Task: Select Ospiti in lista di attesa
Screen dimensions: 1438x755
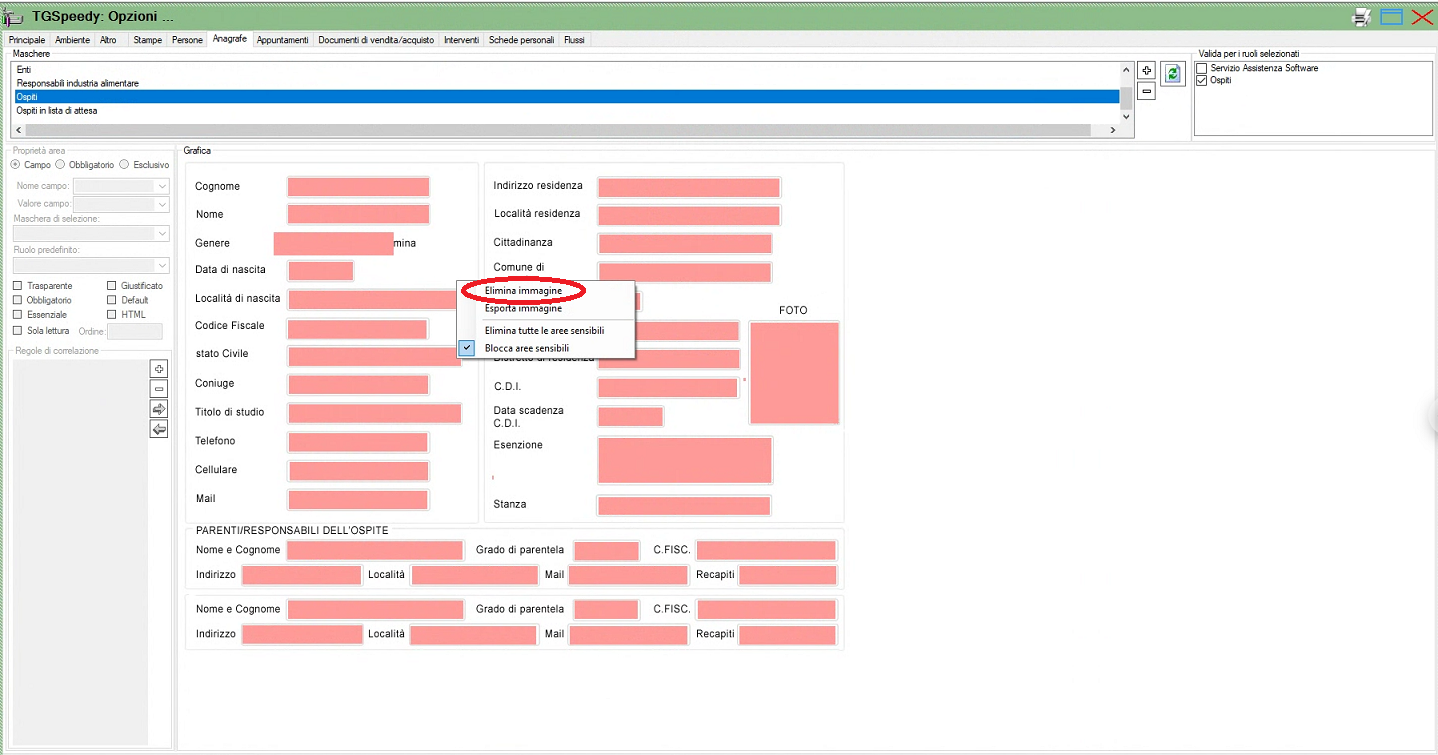Action: (57, 111)
